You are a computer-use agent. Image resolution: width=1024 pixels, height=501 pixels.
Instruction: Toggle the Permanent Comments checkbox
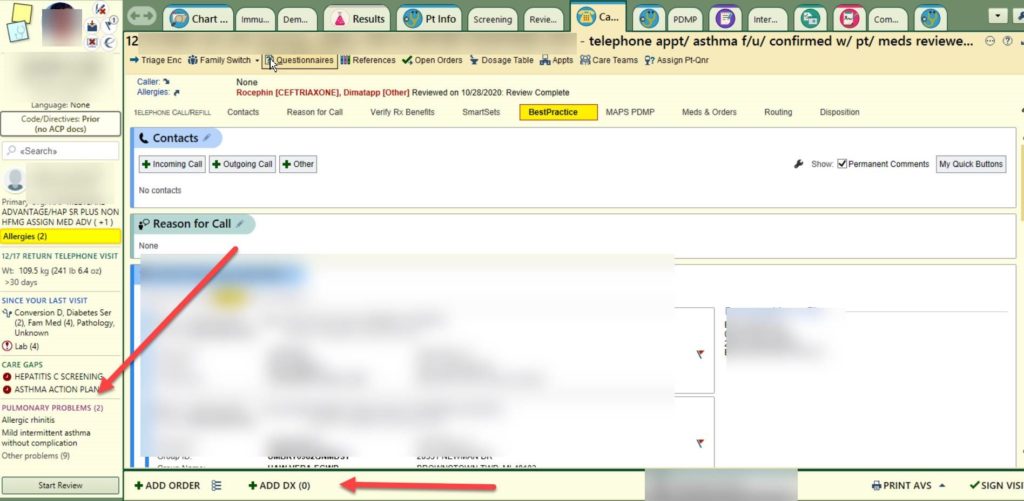[842, 164]
